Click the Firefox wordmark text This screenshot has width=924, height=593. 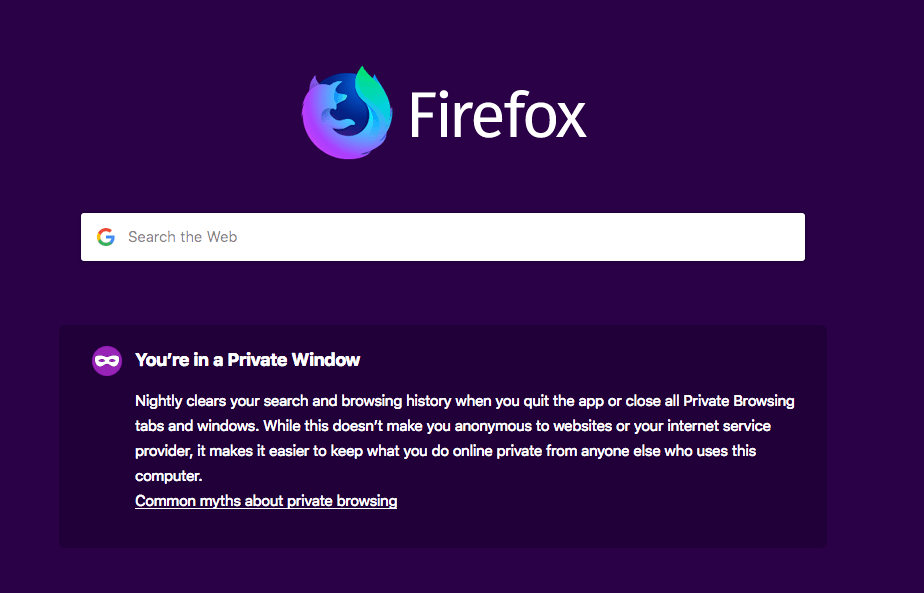click(497, 116)
